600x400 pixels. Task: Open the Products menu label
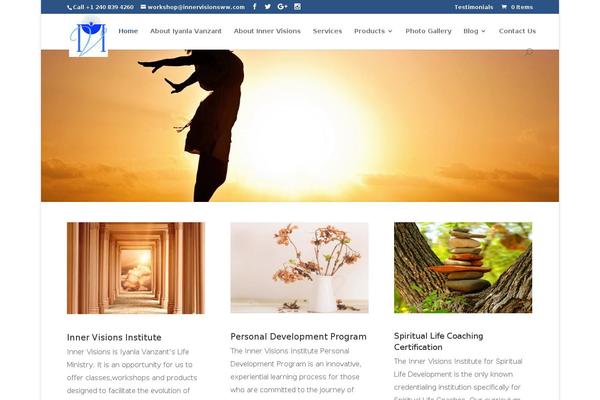(x=369, y=31)
